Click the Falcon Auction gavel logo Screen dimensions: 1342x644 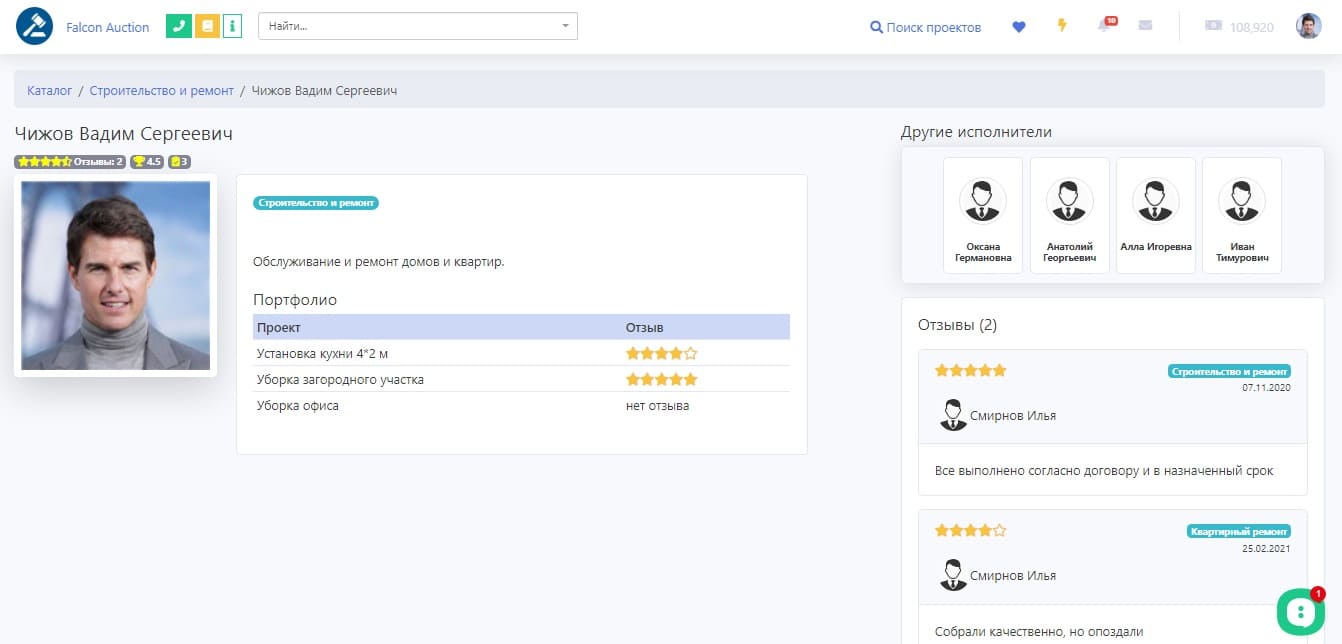(34, 27)
